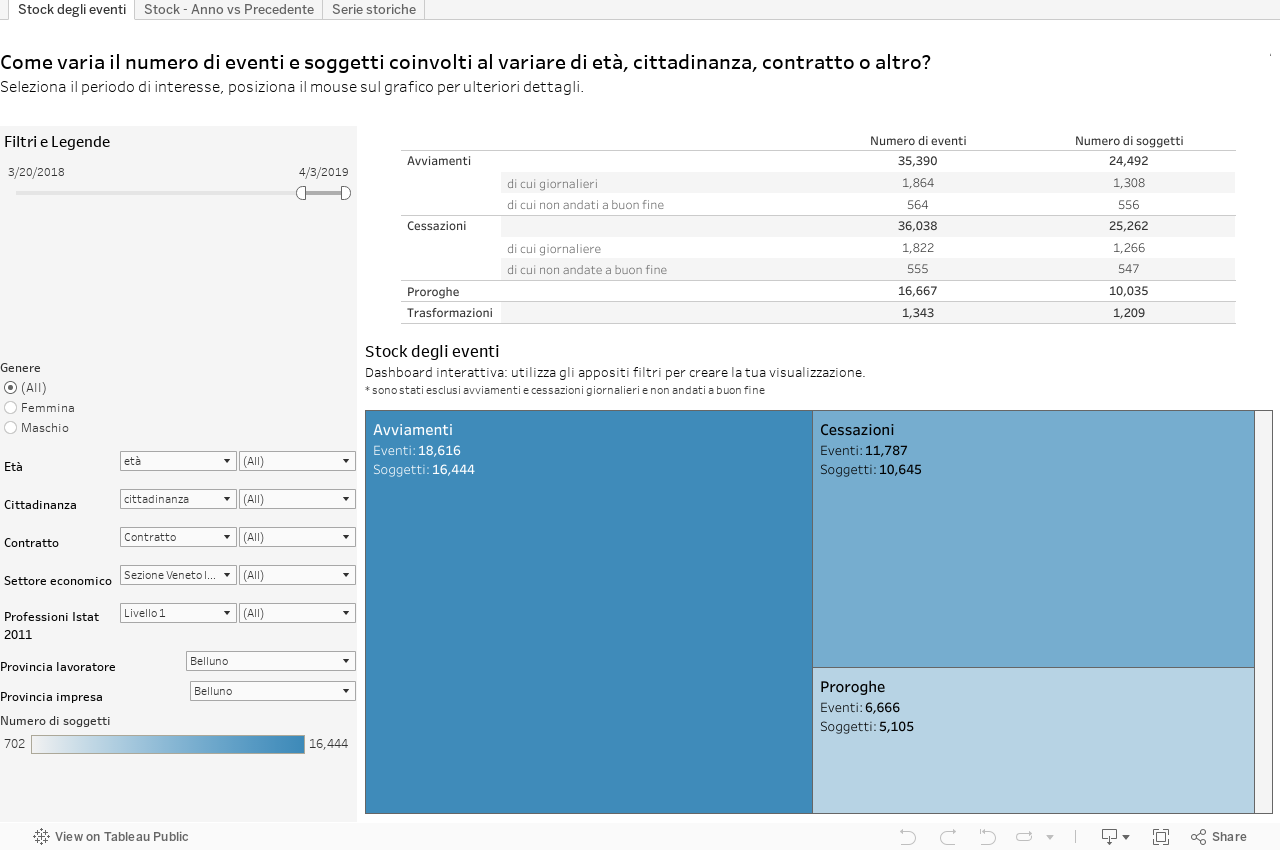Click the Cessazioni events value 36,038
Viewport: 1280px width, 850px height.
(918, 226)
